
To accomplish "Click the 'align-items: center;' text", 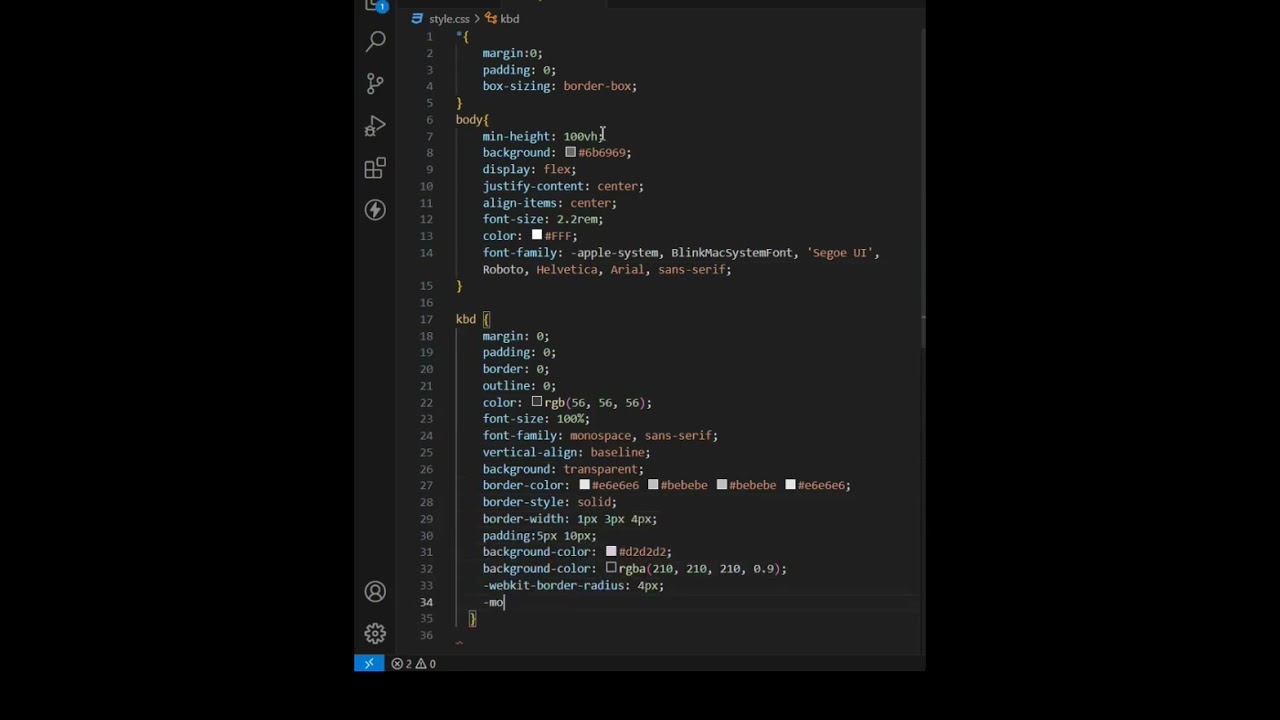I will (x=549, y=203).
